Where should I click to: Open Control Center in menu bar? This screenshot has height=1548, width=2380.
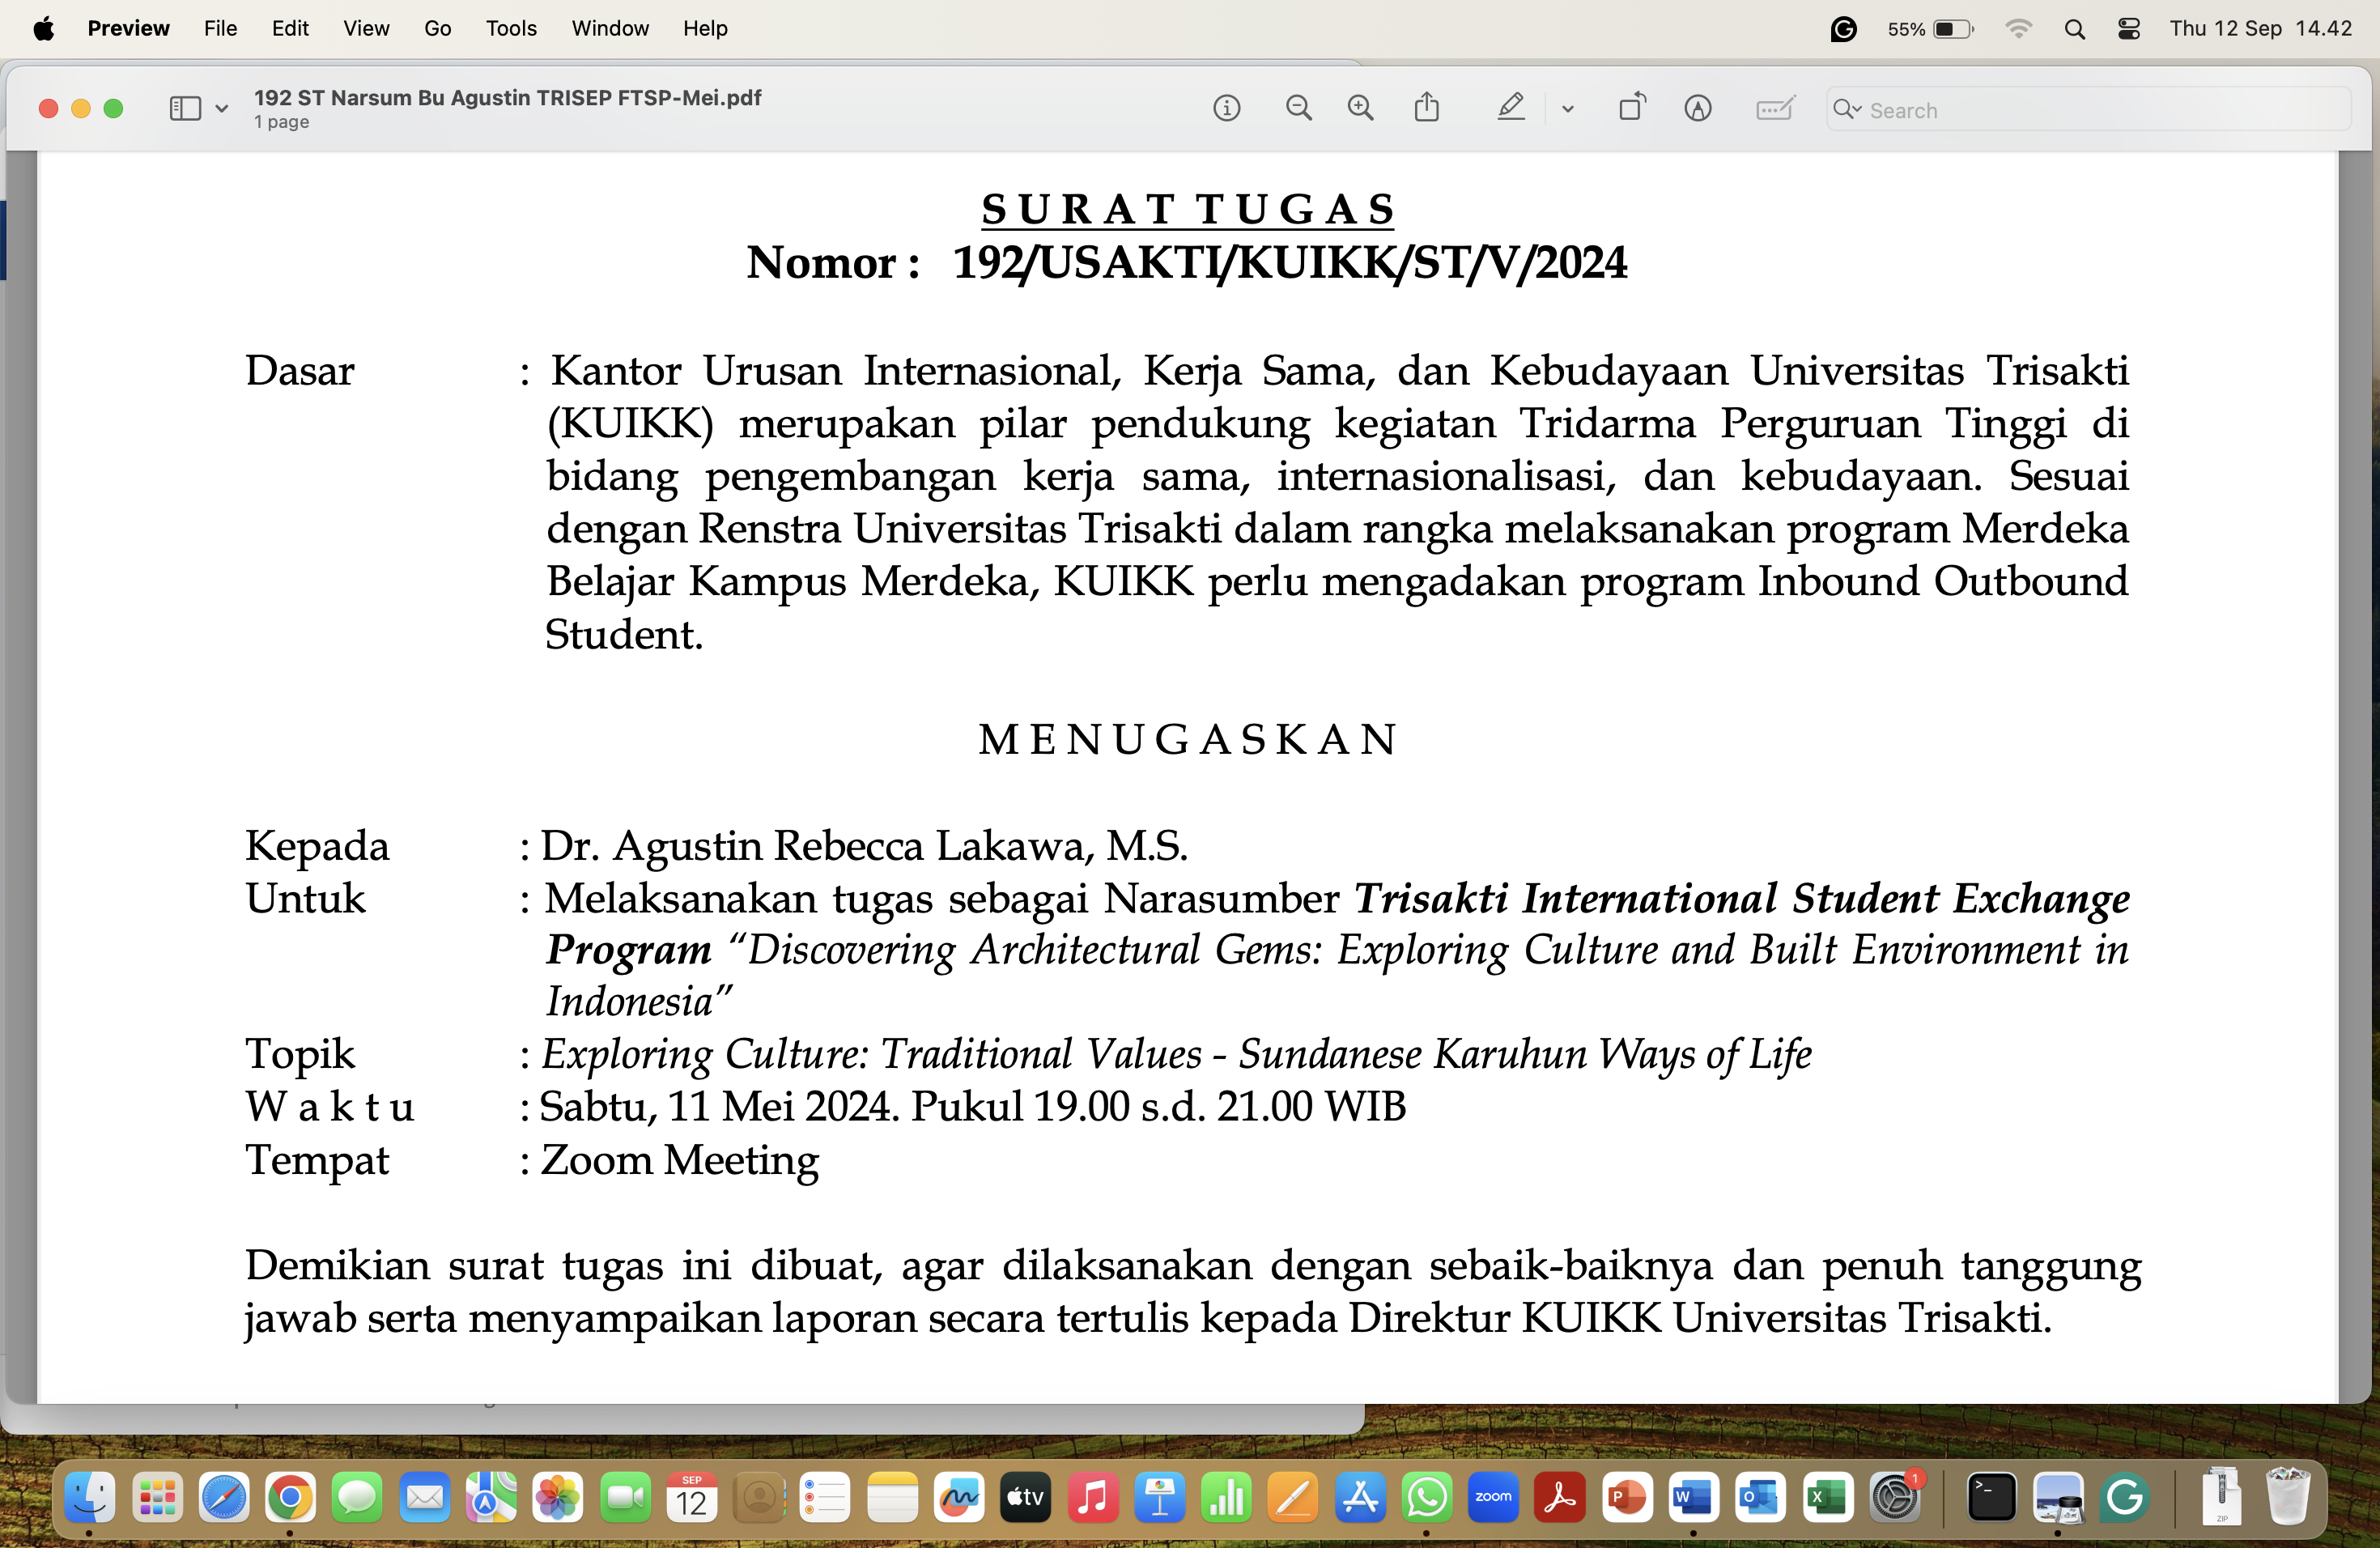2128,28
